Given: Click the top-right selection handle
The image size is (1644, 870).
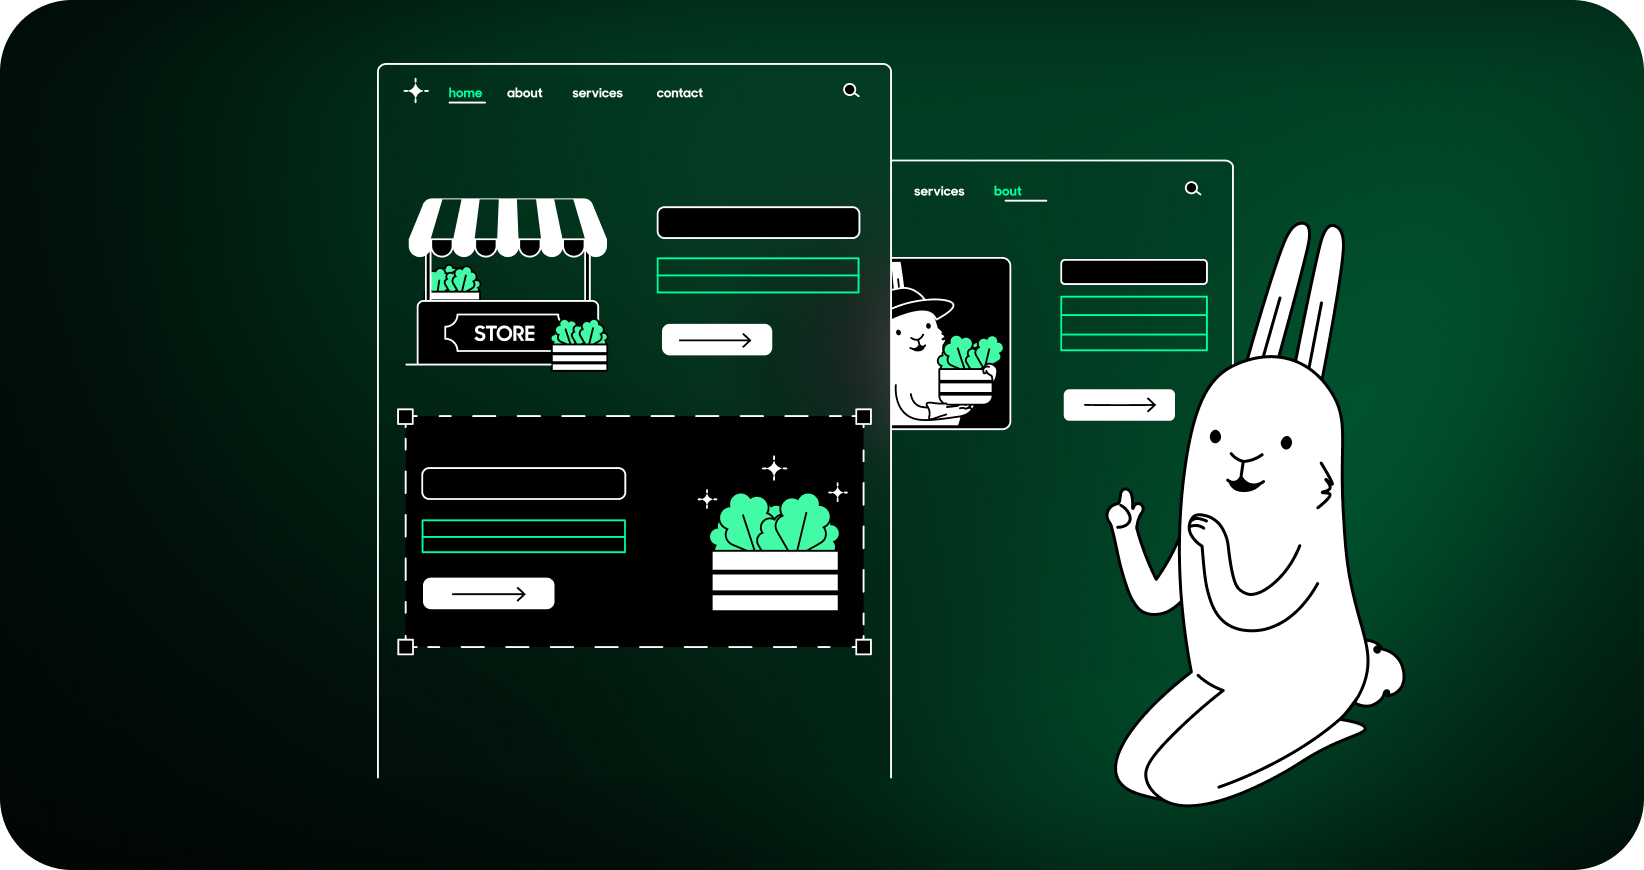Looking at the screenshot, I should (x=864, y=416).
